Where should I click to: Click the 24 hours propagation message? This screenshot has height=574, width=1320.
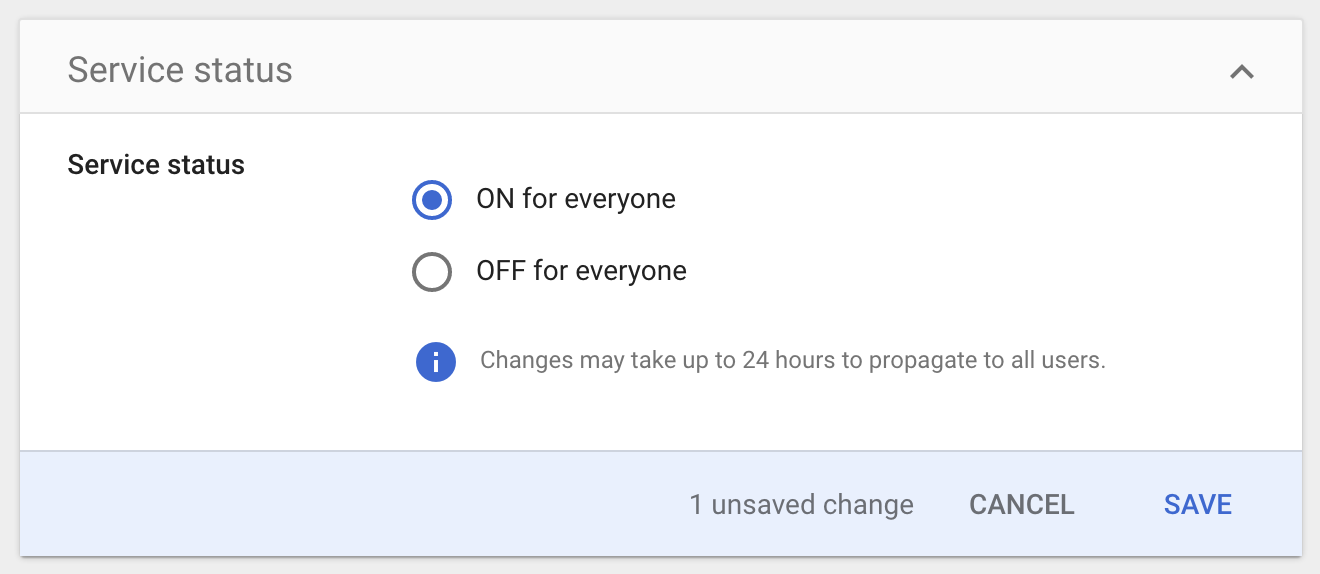tap(792, 361)
